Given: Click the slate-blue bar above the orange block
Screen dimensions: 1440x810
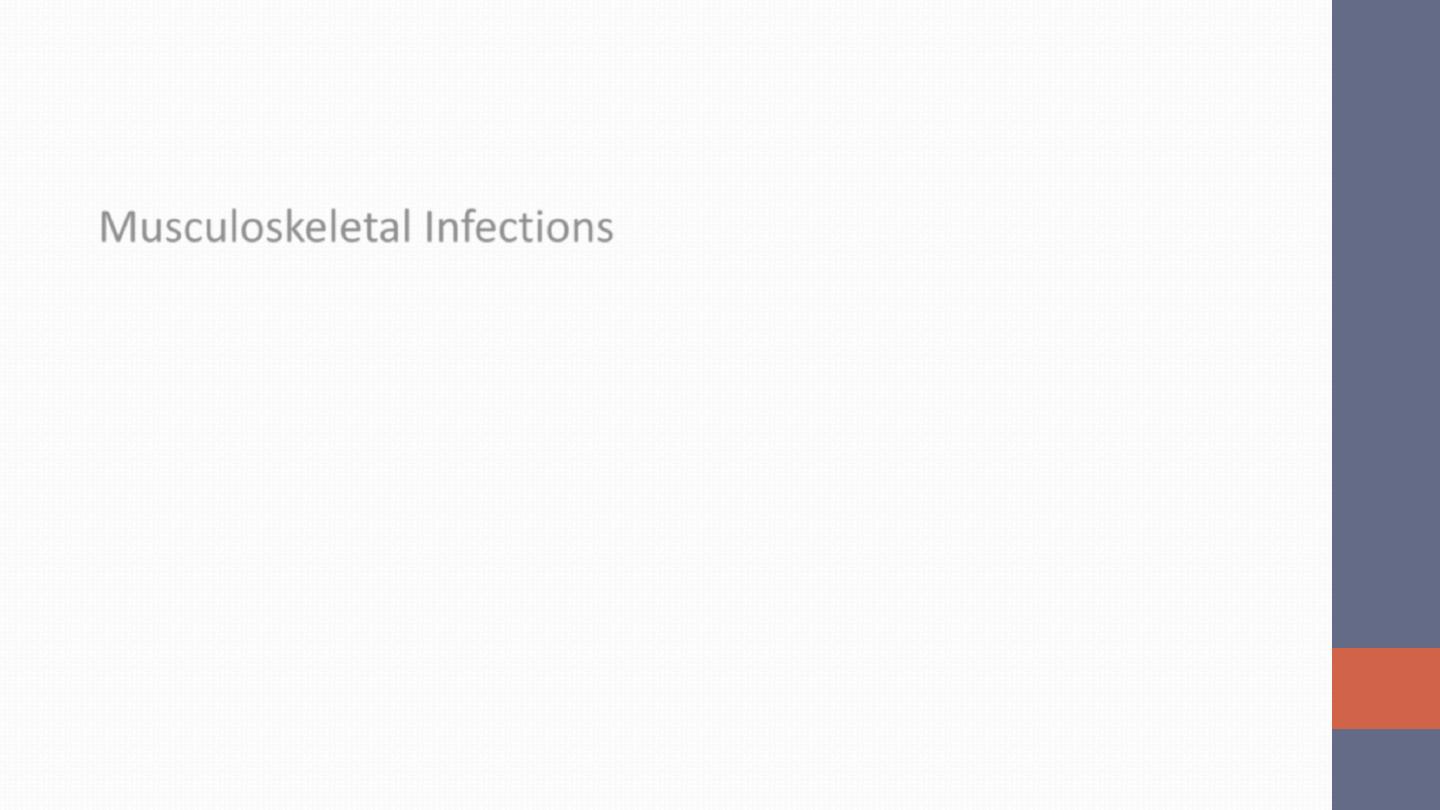Looking at the screenshot, I should [x=1386, y=324].
